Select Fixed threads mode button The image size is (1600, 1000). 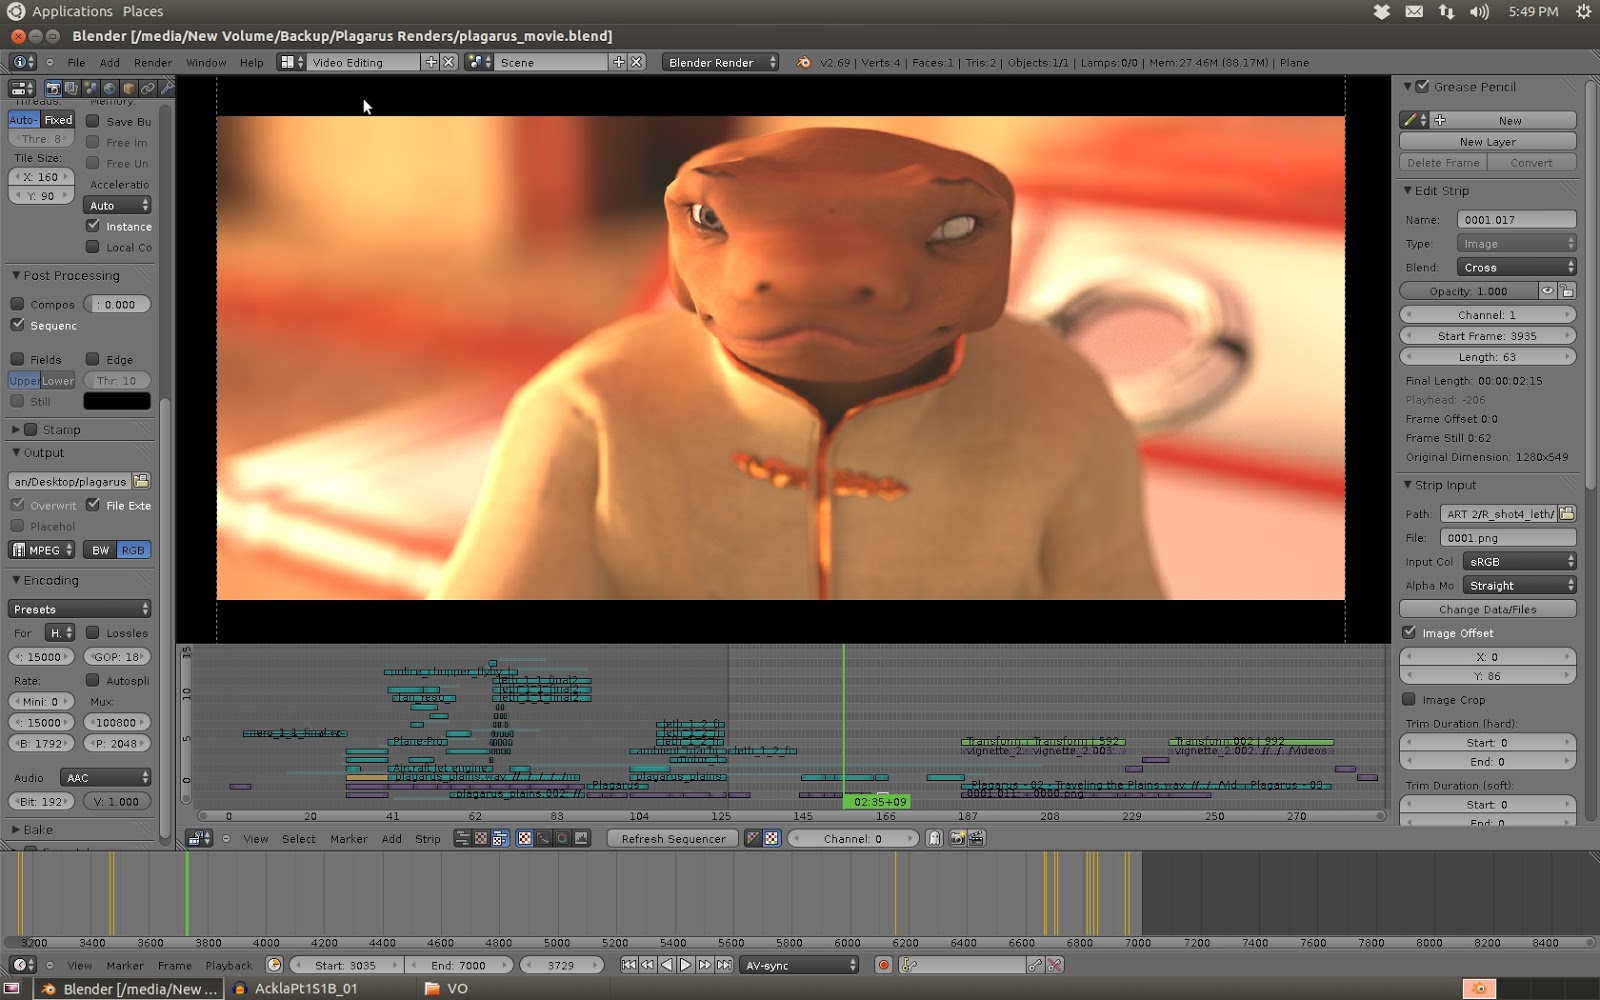pos(58,120)
